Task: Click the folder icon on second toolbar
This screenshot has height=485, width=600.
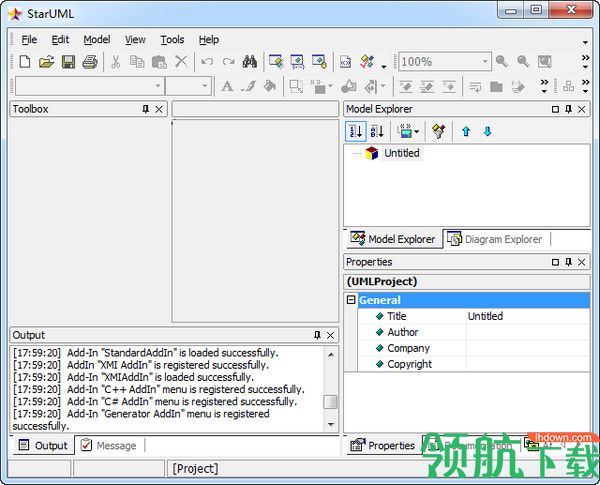Action: tap(496, 87)
